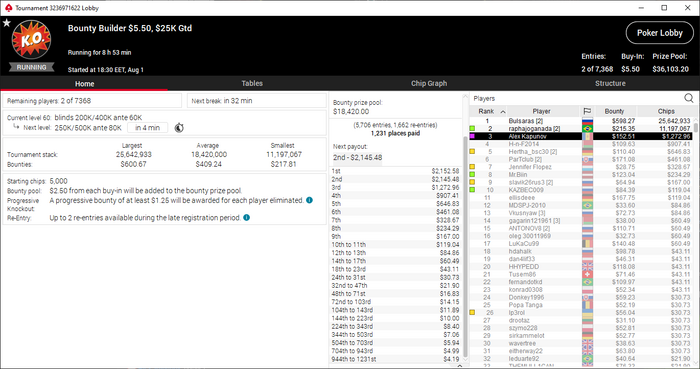
Task: Open the Re-Entry info icon
Action: 246,218
